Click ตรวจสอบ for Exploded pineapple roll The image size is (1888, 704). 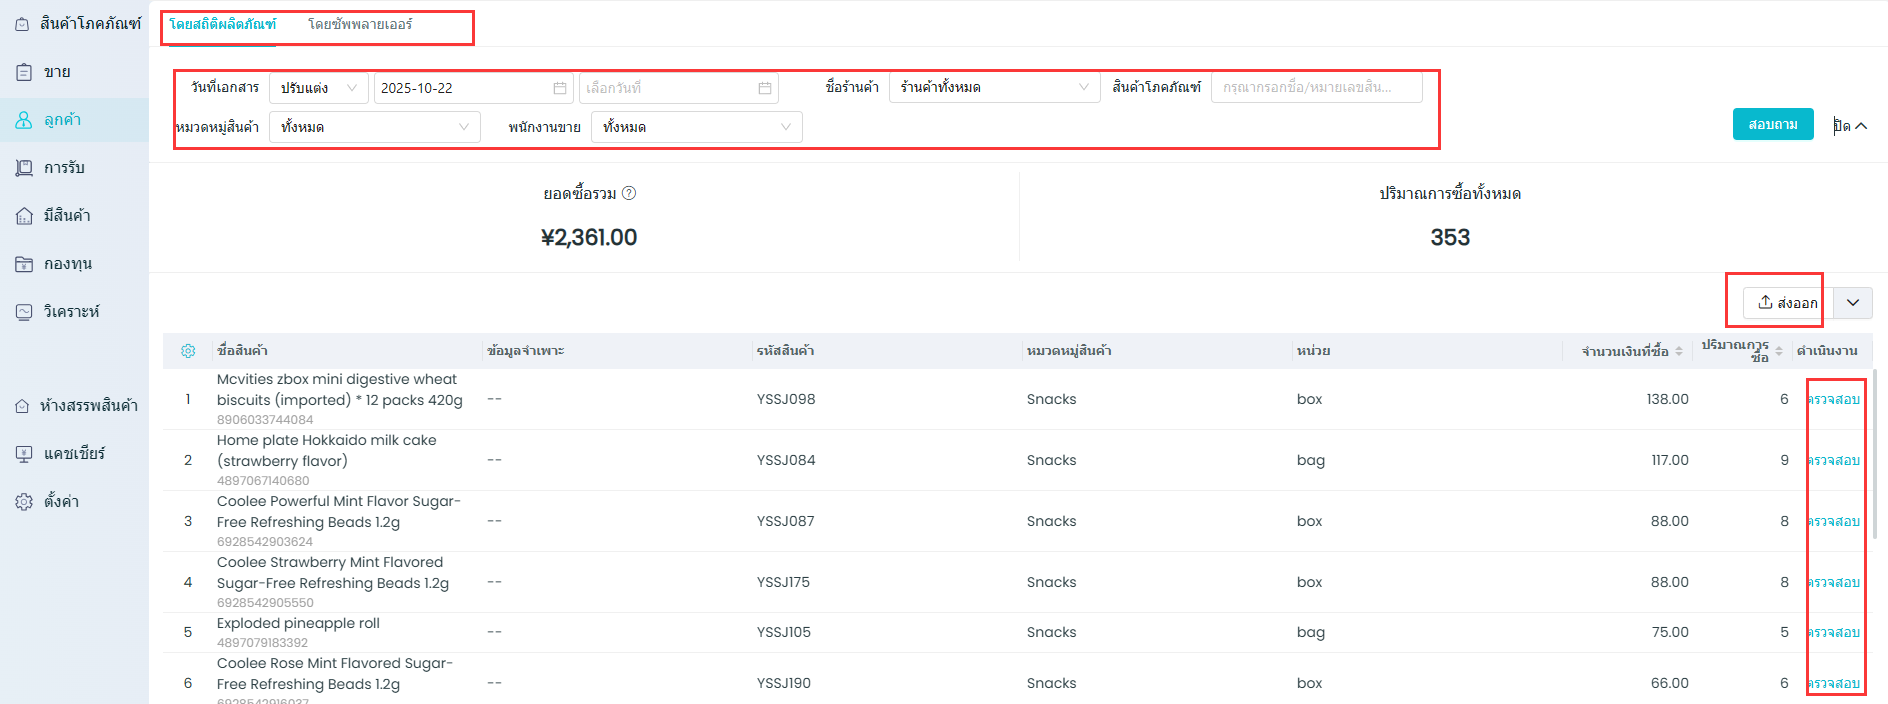pyautogui.click(x=1834, y=632)
